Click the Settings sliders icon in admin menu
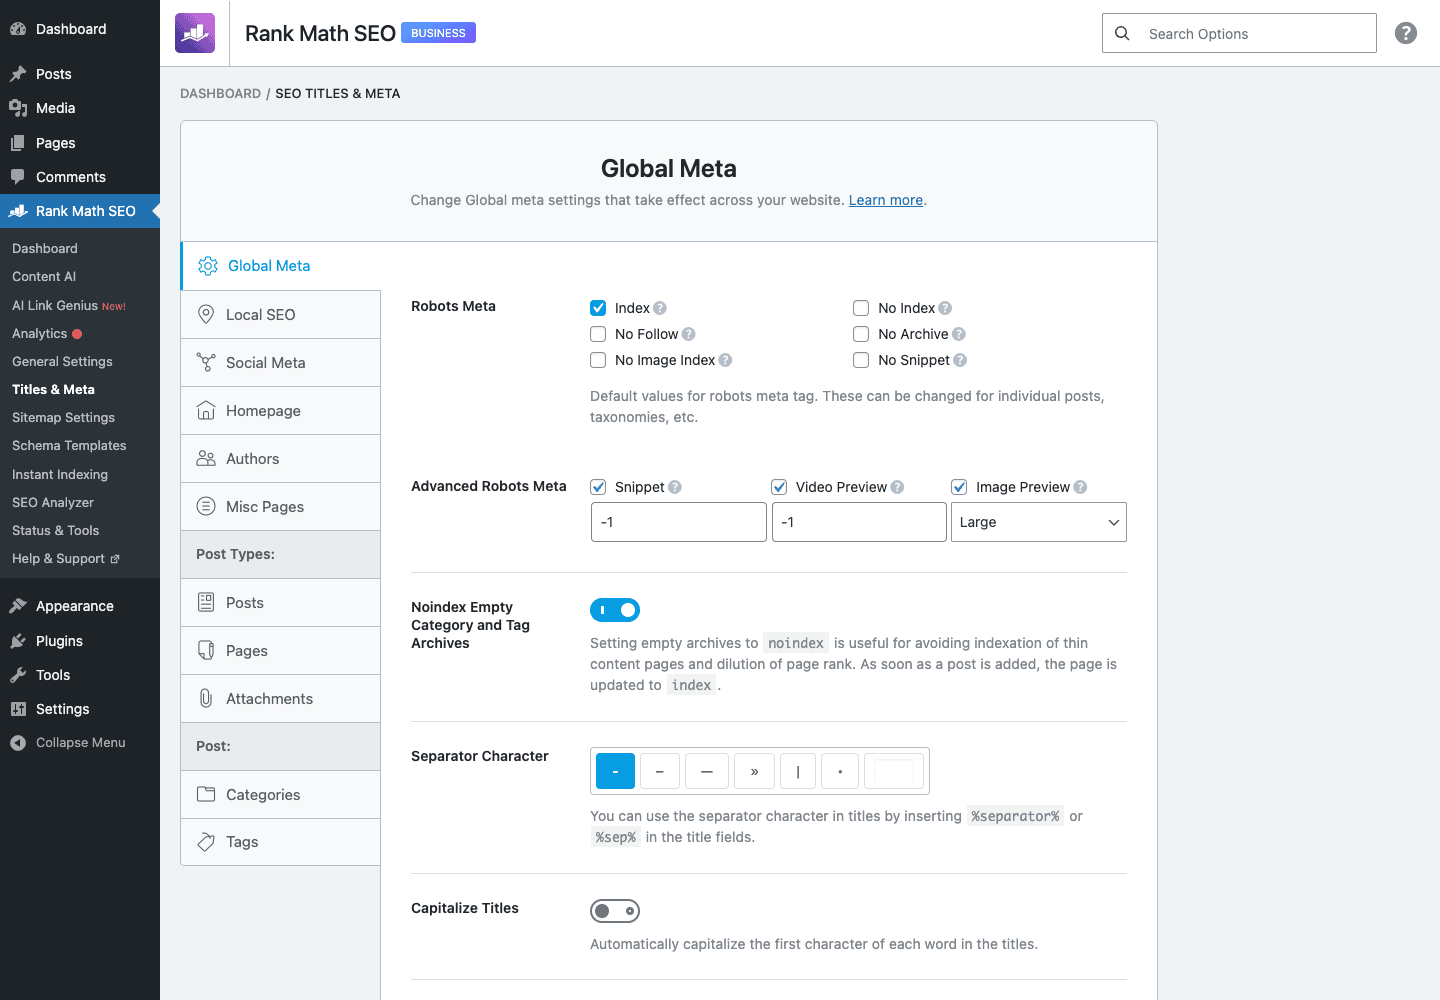1440x1000 pixels. (x=18, y=709)
